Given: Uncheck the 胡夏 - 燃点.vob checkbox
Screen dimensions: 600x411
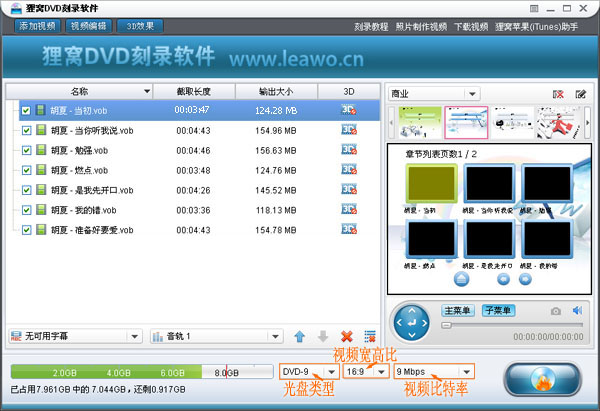Looking at the screenshot, I should [x=26, y=170].
